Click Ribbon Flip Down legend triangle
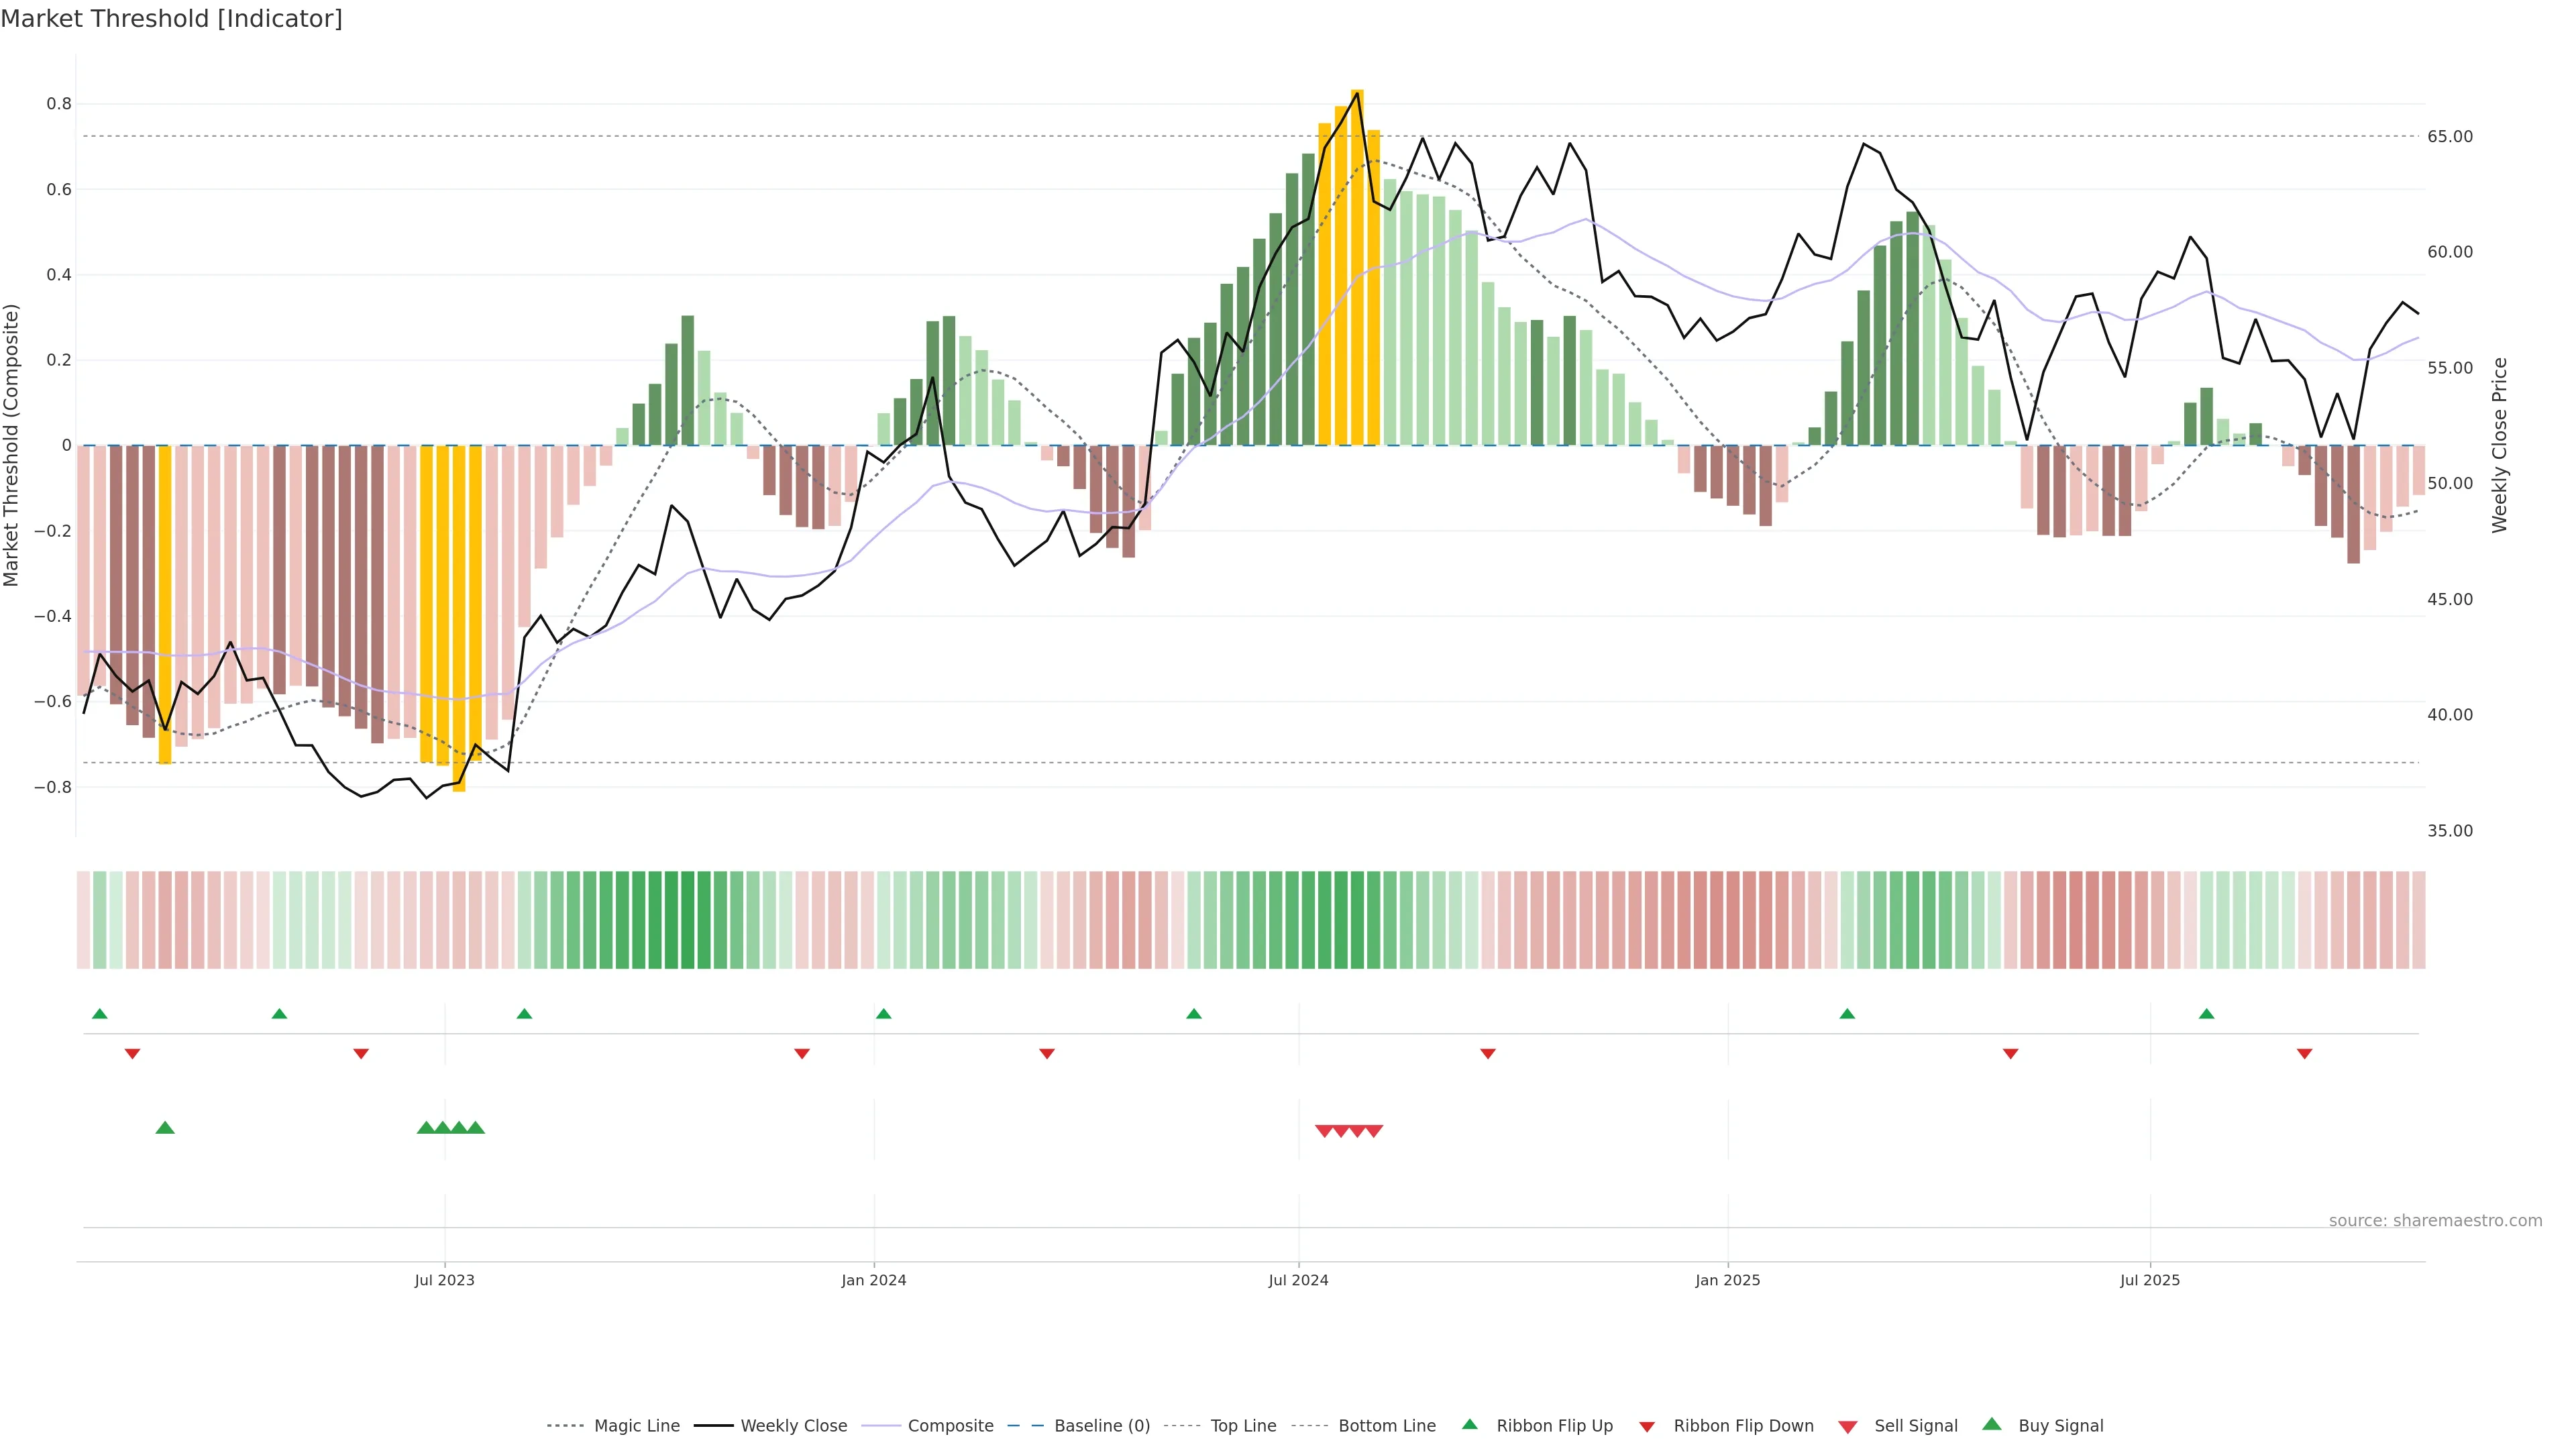2576x1449 pixels. click(x=1646, y=1427)
